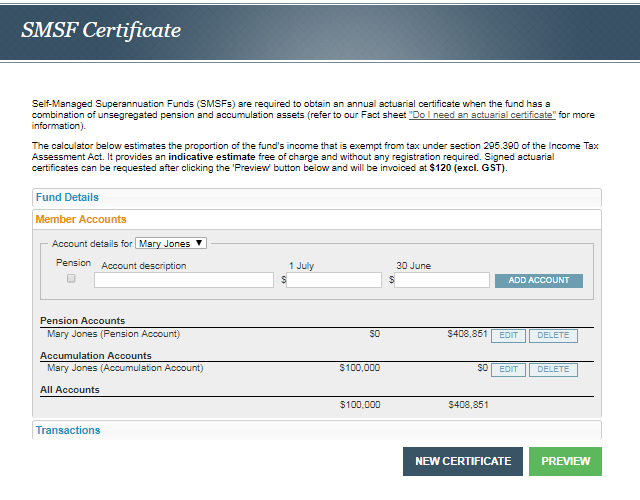The width and height of the screenshot is (640, 500).
Task: Delete Mary Jones Pension Account
Action: tap(553, 336)
